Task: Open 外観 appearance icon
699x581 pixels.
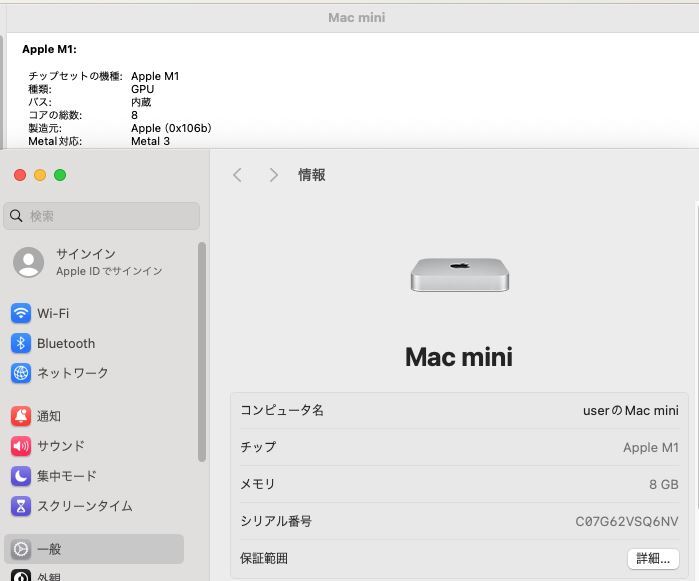Action: (21, 576)
